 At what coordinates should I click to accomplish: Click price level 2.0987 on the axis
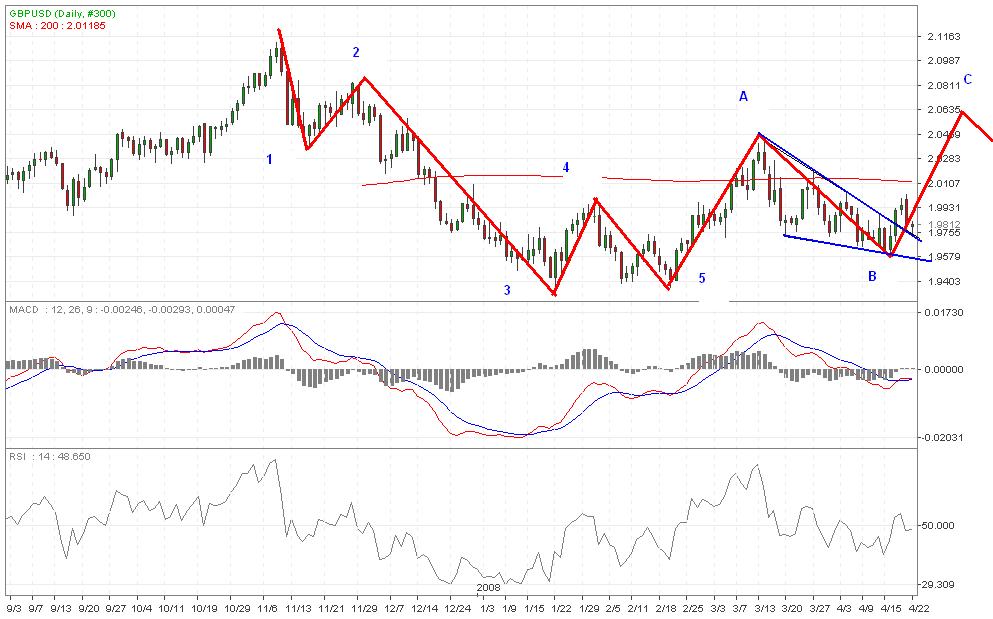(944, 60)
